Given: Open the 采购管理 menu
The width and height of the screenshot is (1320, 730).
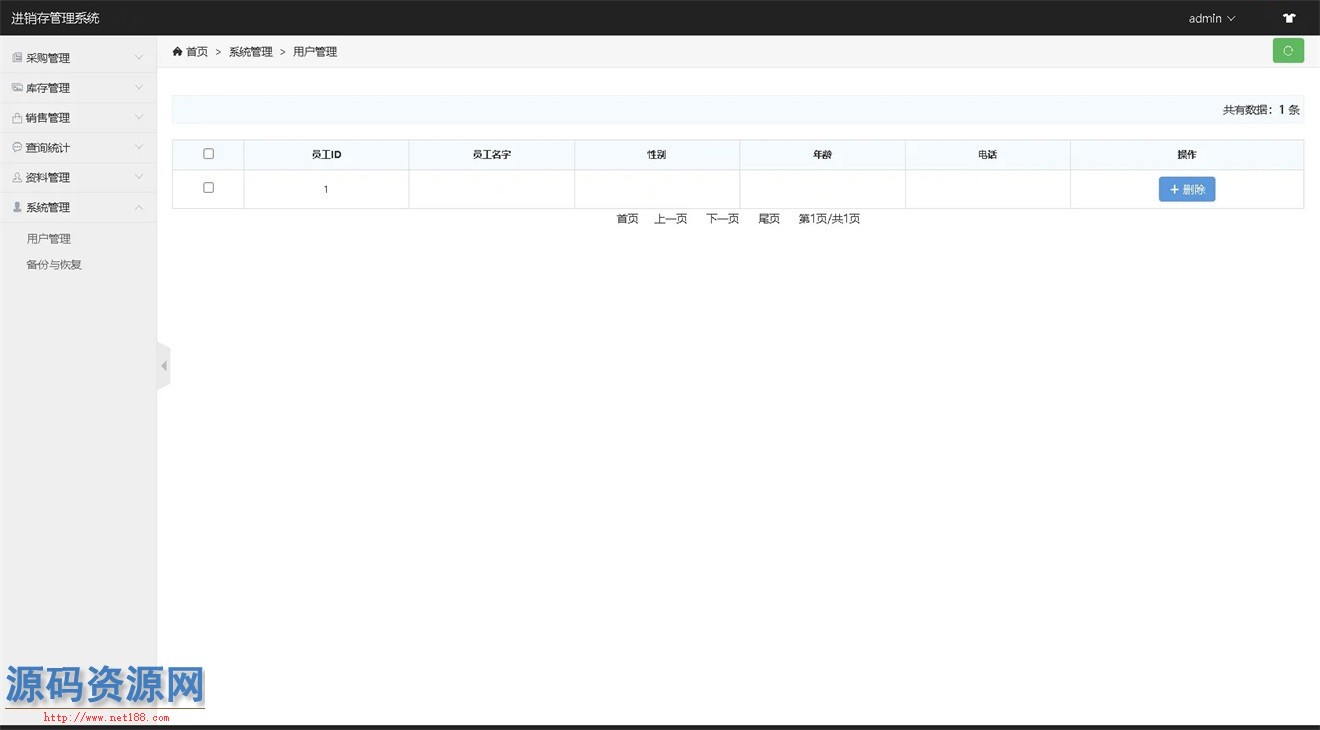Looking at the screenshot, I should (78, 58).
